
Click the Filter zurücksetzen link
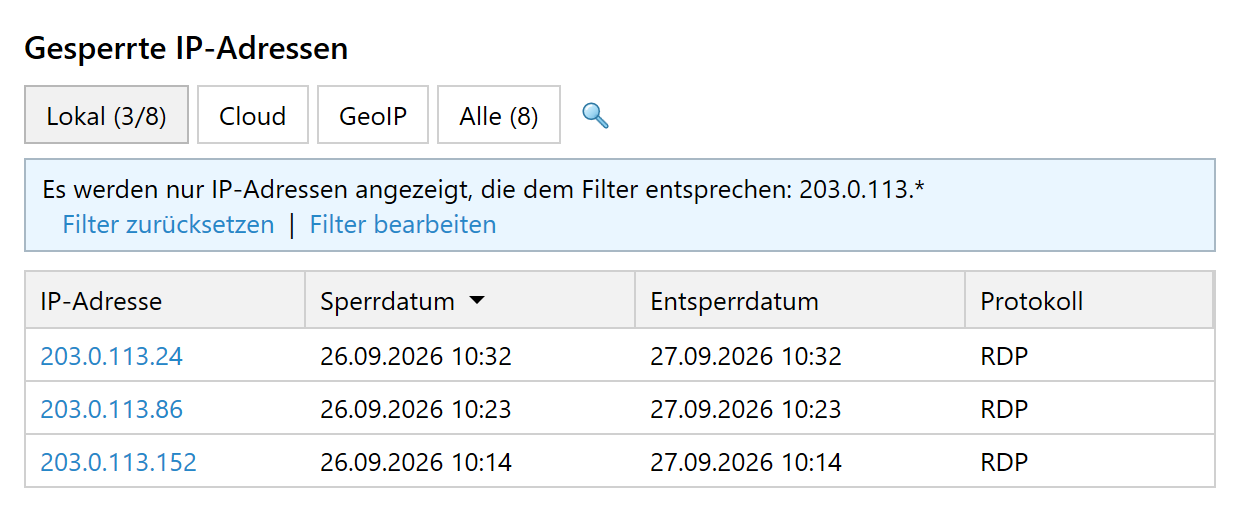pyautogui.click(x=168, y=224)
